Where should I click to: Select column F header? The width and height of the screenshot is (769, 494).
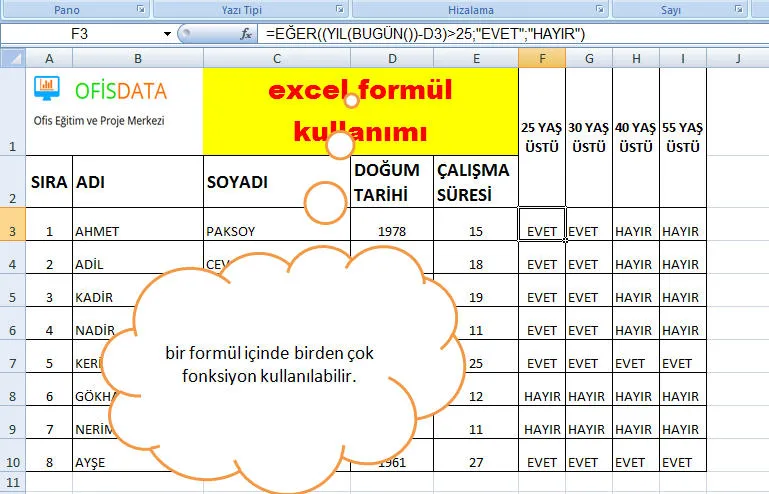pyautogui.click(x=541, y=59)
